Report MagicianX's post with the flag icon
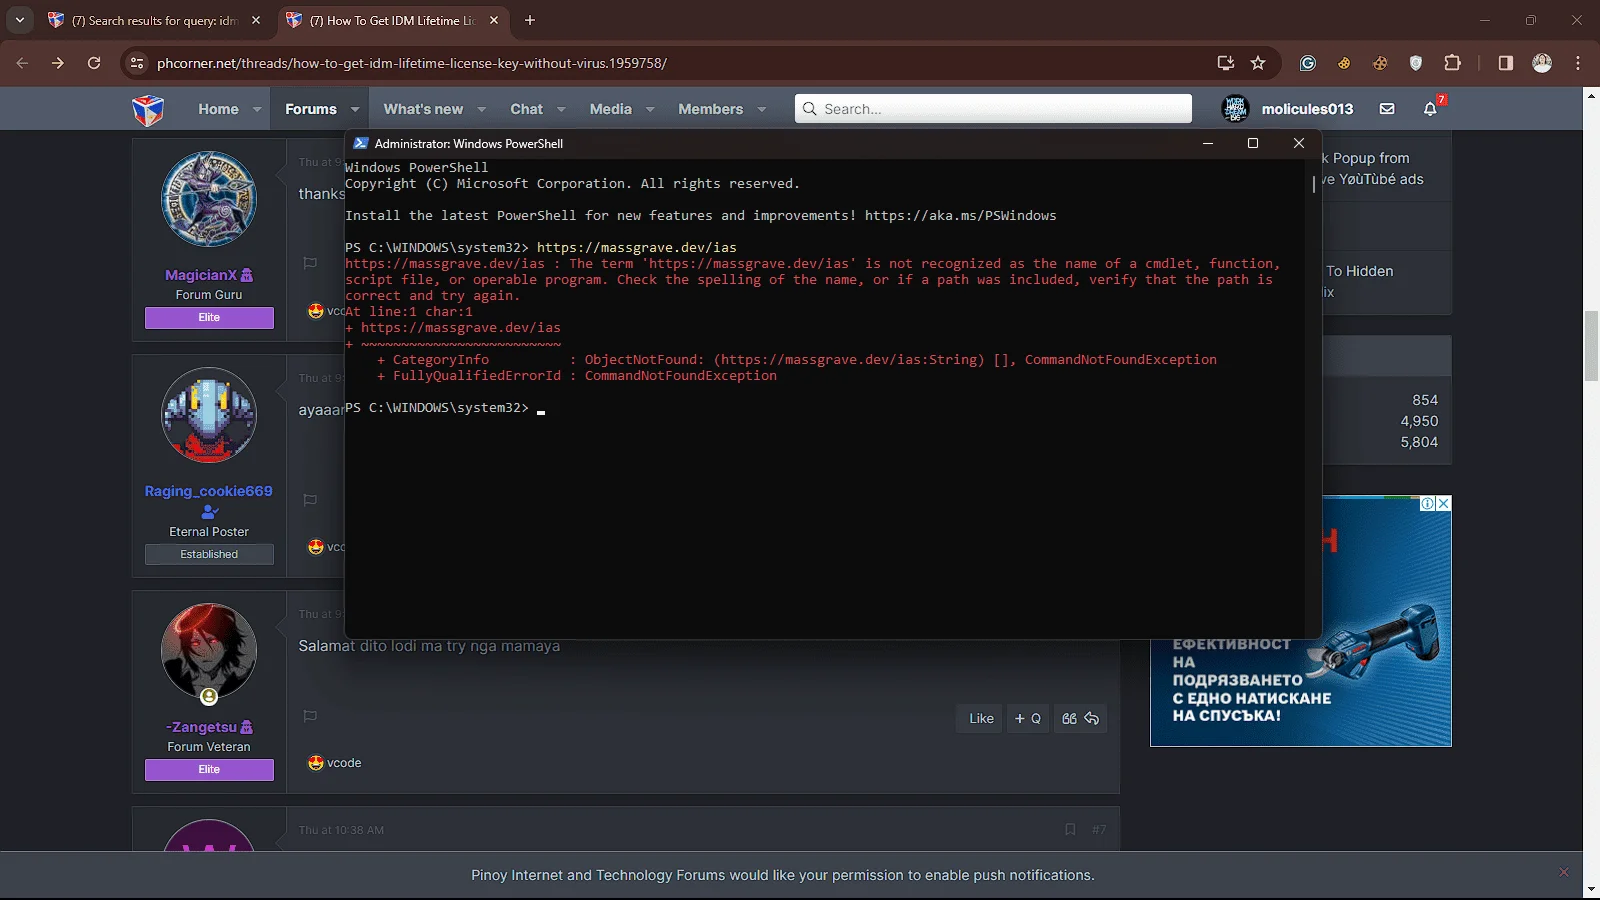The height and width of the screenshot is (900, 1600). pos(310,263)
